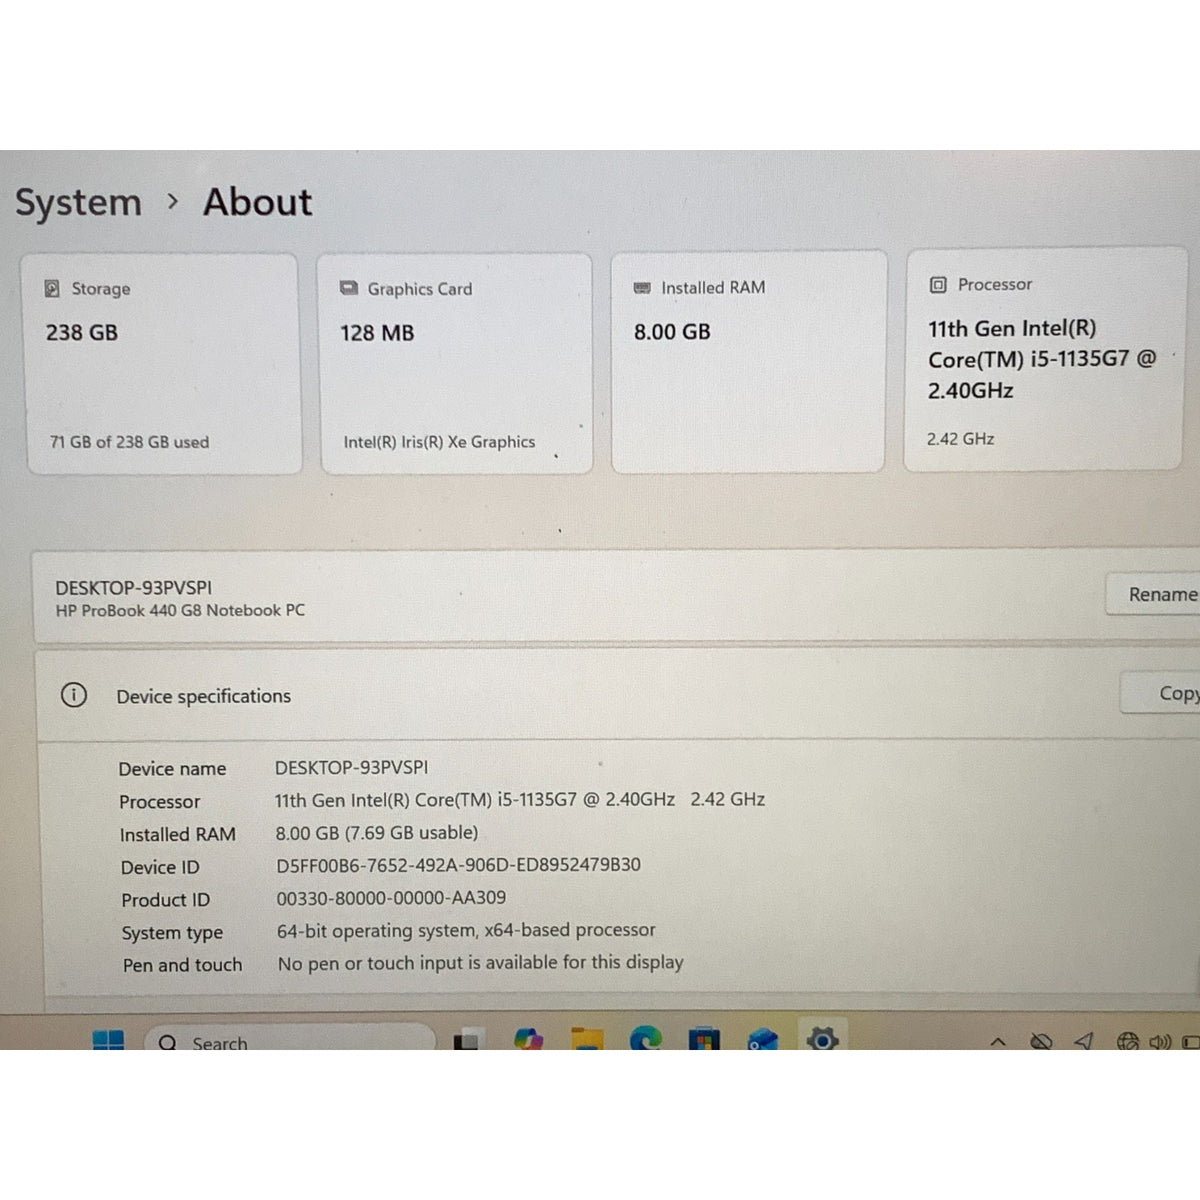Open the Windows Start menu
Screen dimensions: 1200x1200
(x=108, y=1040)
